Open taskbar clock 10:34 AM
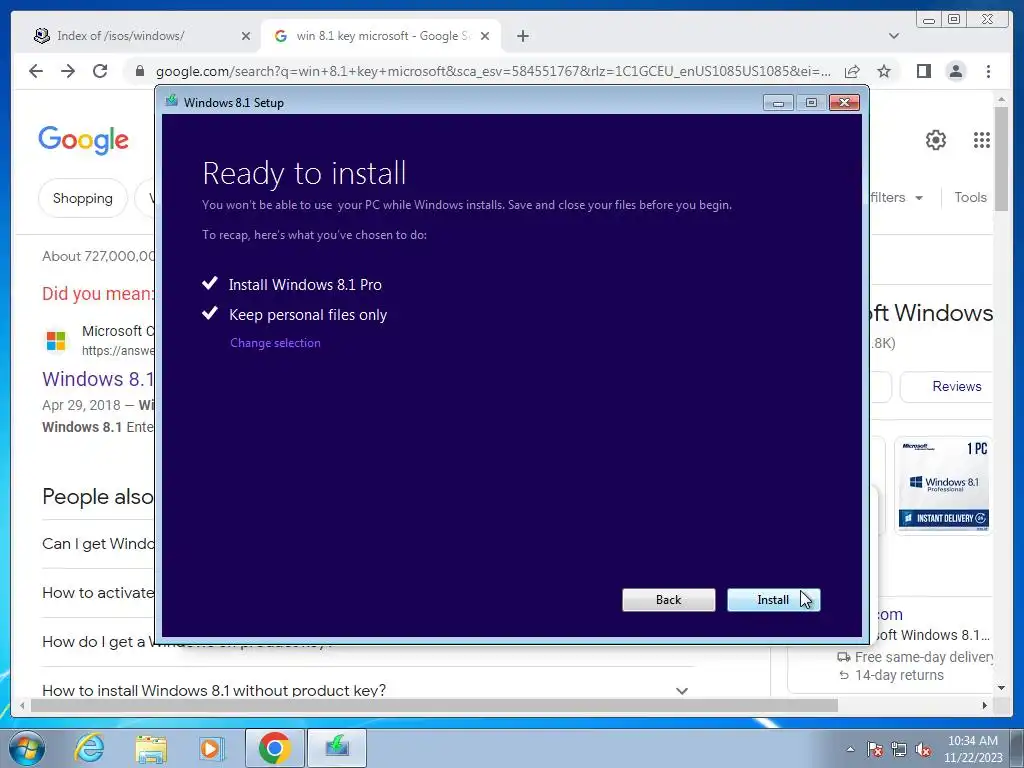The width and height of the screenshot is (1024, 768). (x=972, y=749)
